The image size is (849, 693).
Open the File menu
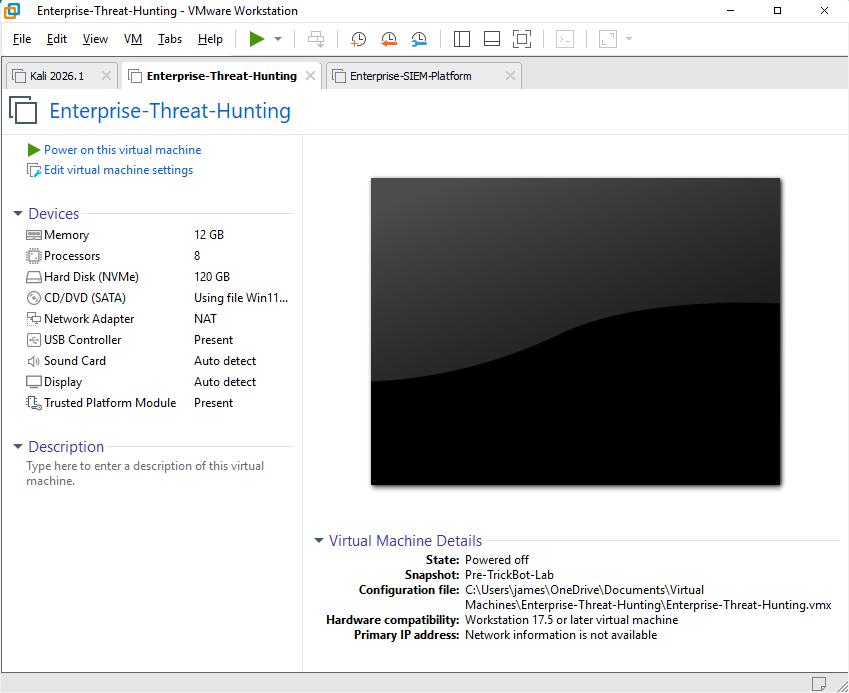point(22,39)
